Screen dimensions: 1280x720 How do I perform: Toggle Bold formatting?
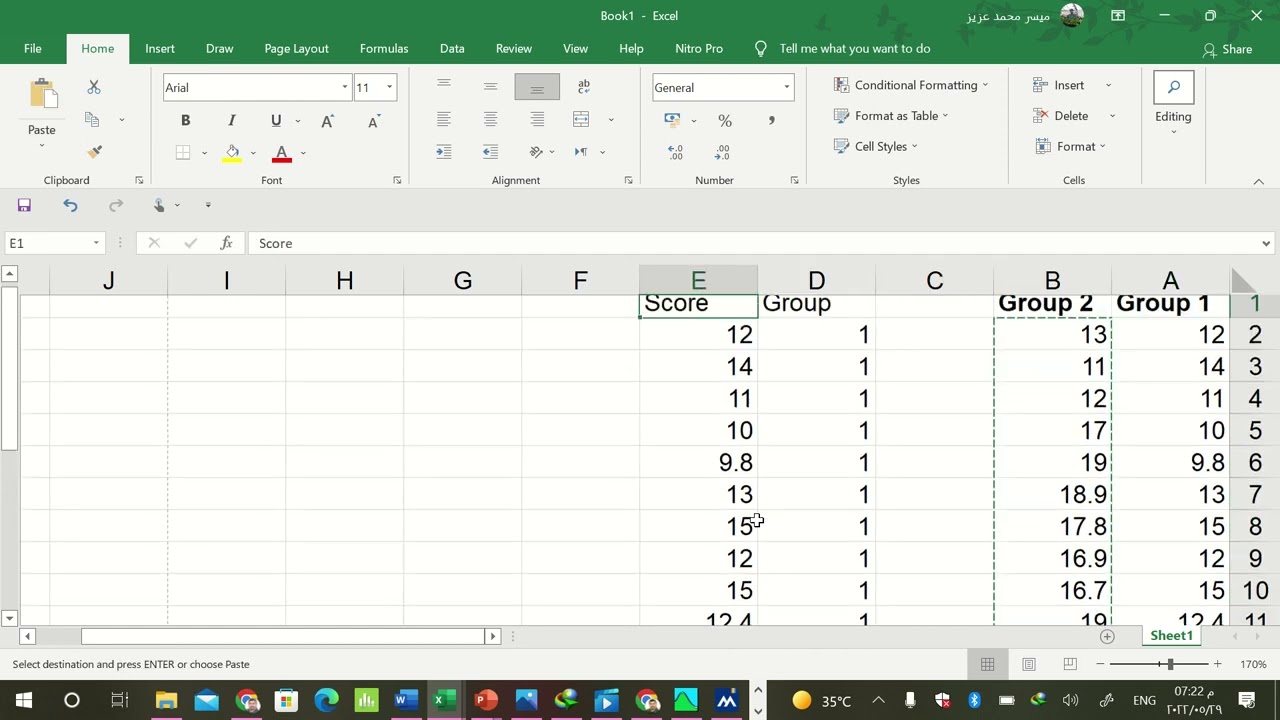click(185, 121)
